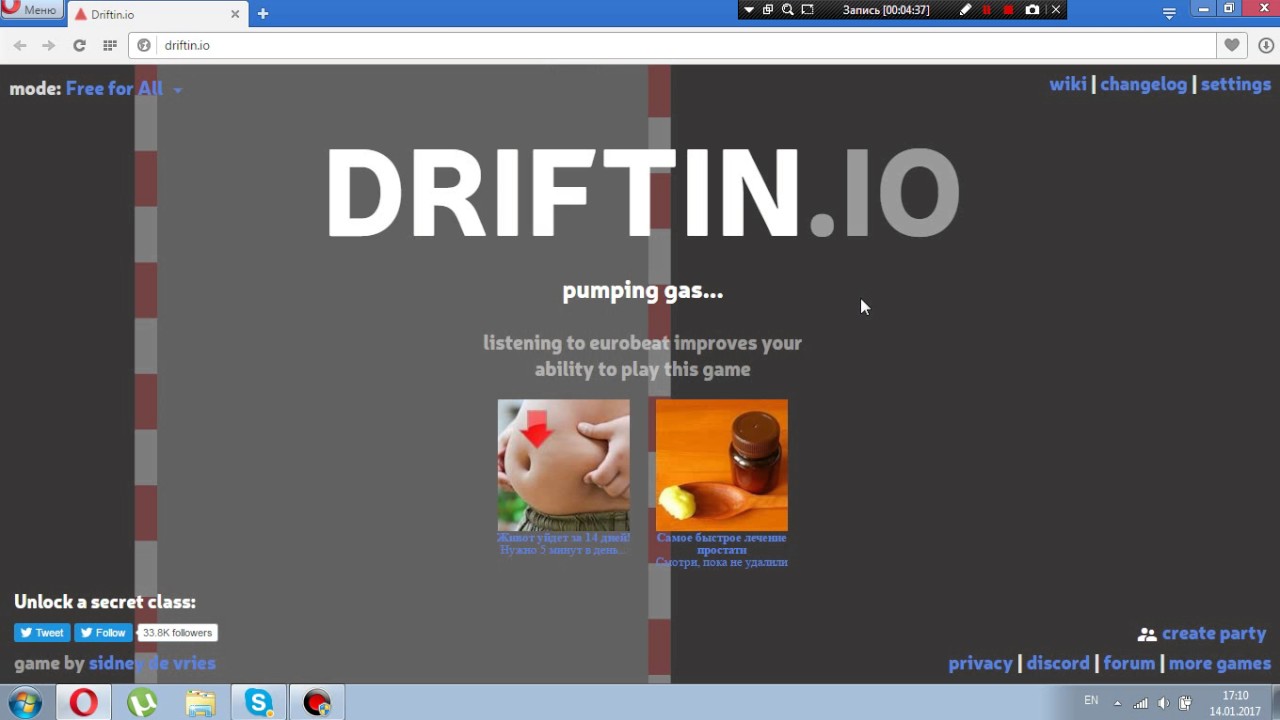Open the screen recorder taskbar icon

coord(317,703)
